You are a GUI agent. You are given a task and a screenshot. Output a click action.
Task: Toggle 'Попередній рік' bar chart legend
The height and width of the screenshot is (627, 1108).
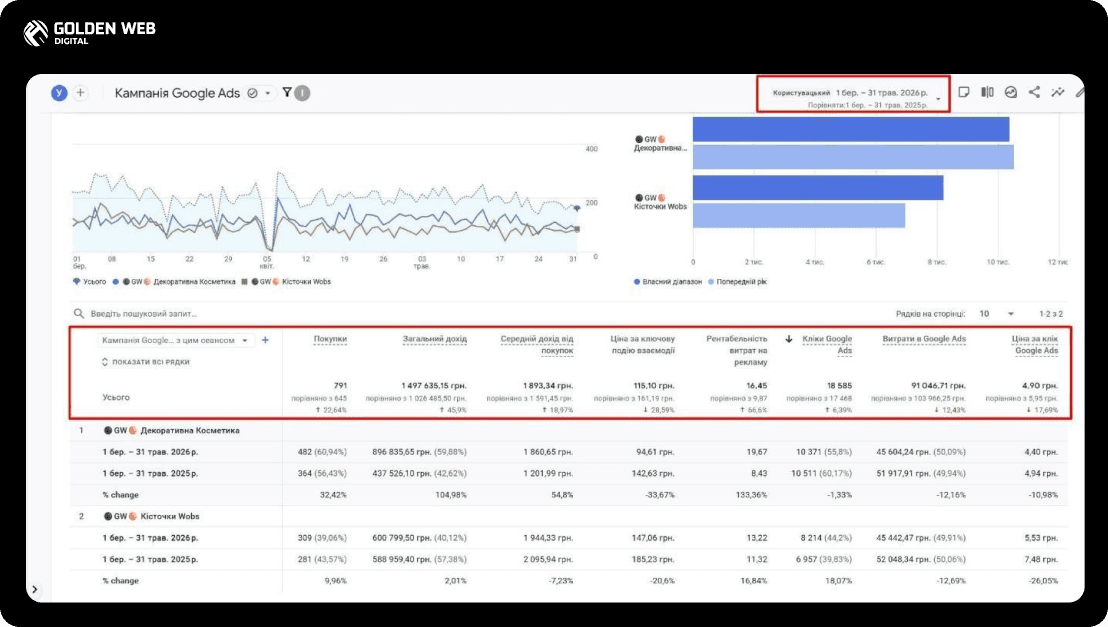coord(737,281)
